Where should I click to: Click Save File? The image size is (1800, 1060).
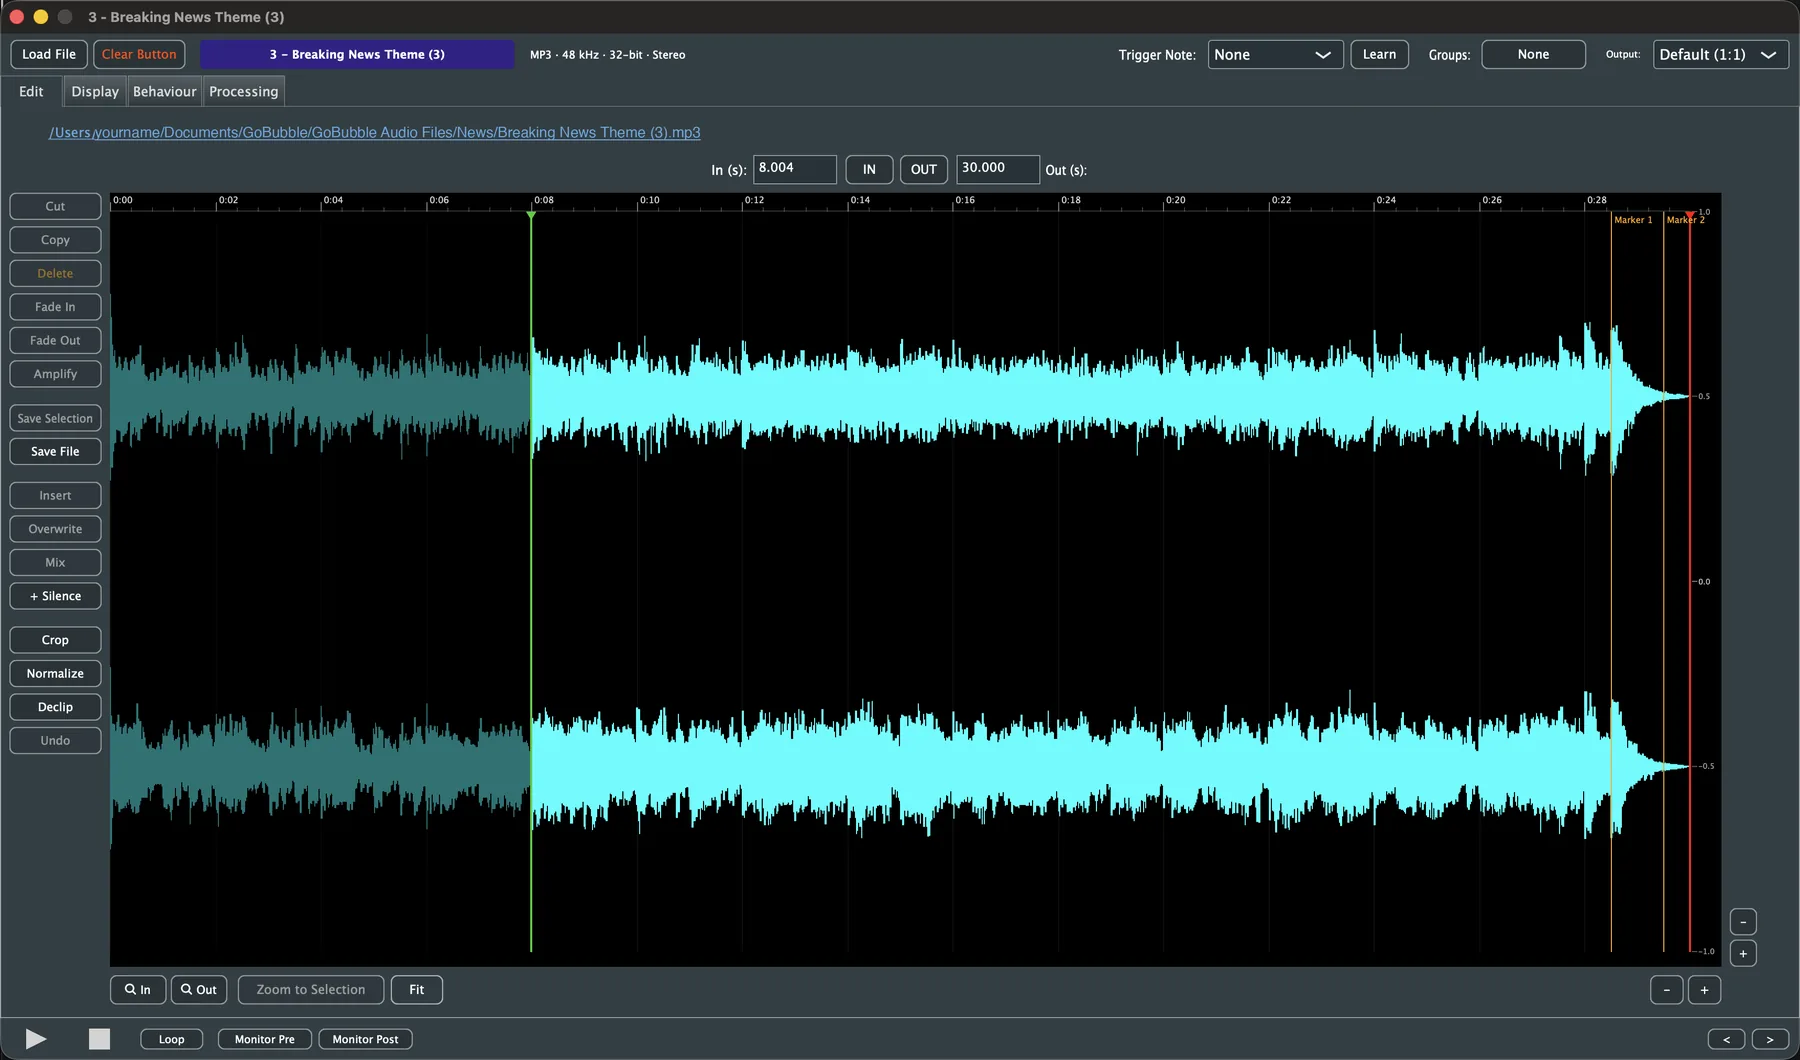coord(55,452)
